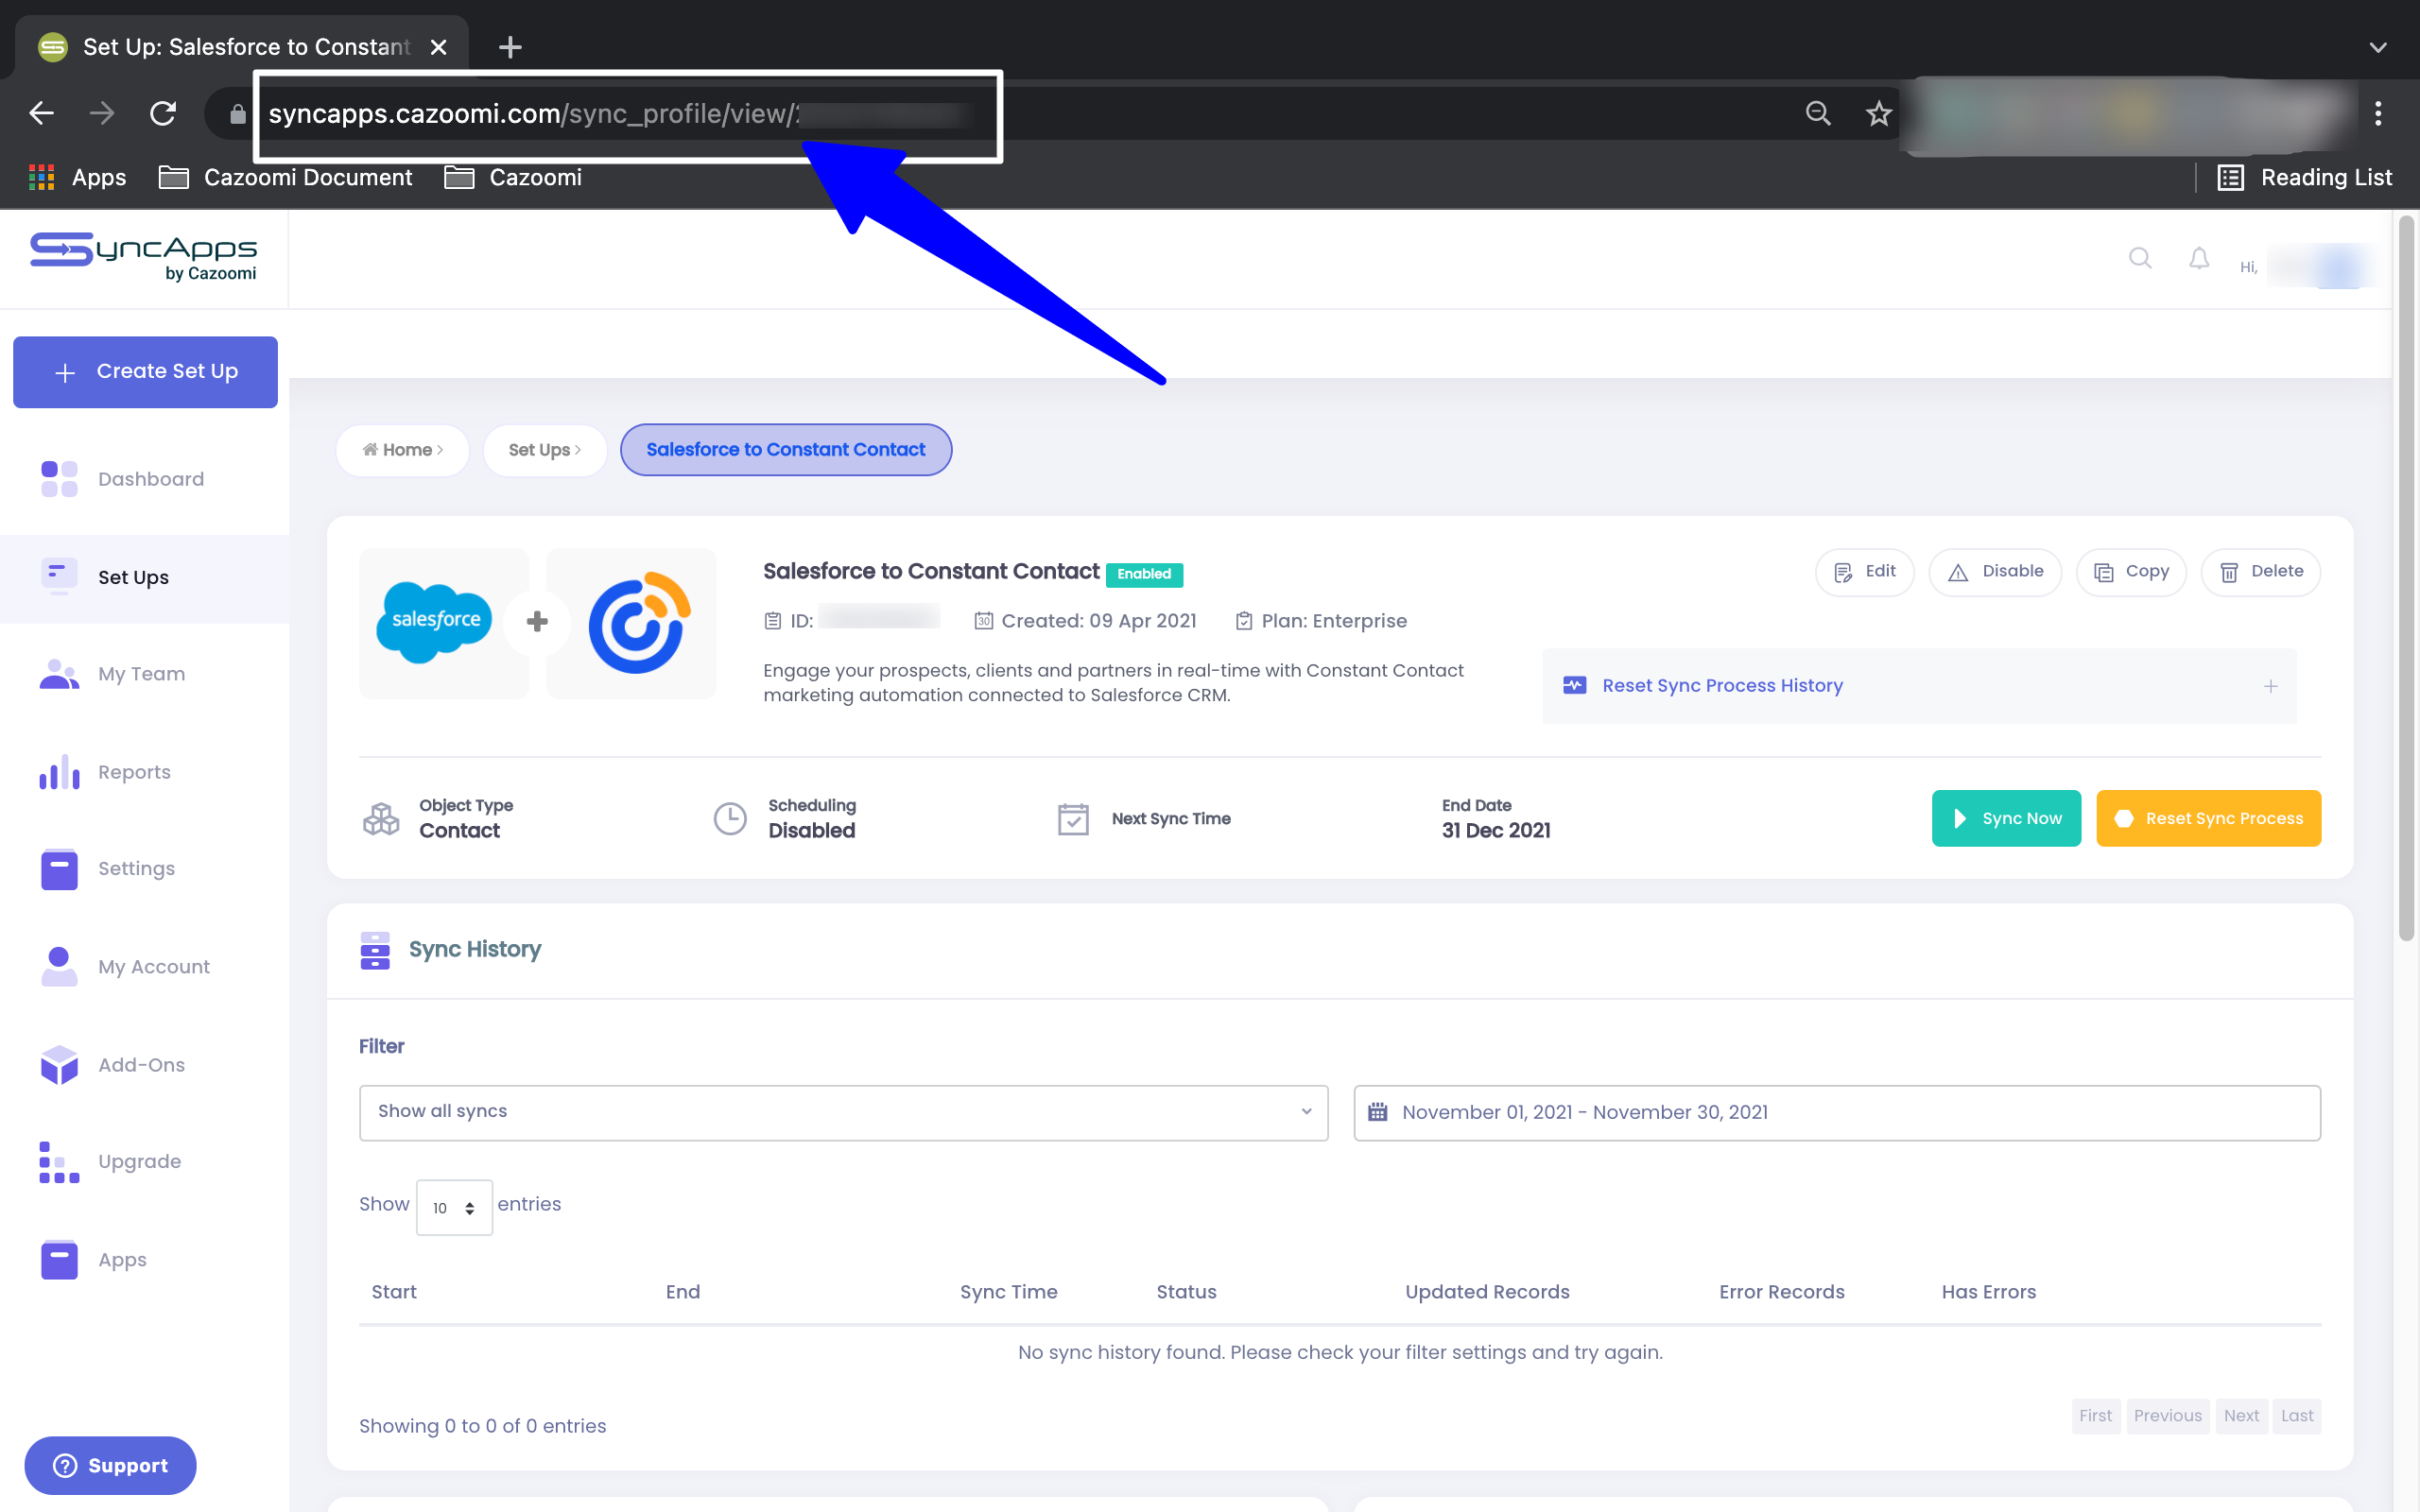Click the header search icon

(x=2140, y=259)
